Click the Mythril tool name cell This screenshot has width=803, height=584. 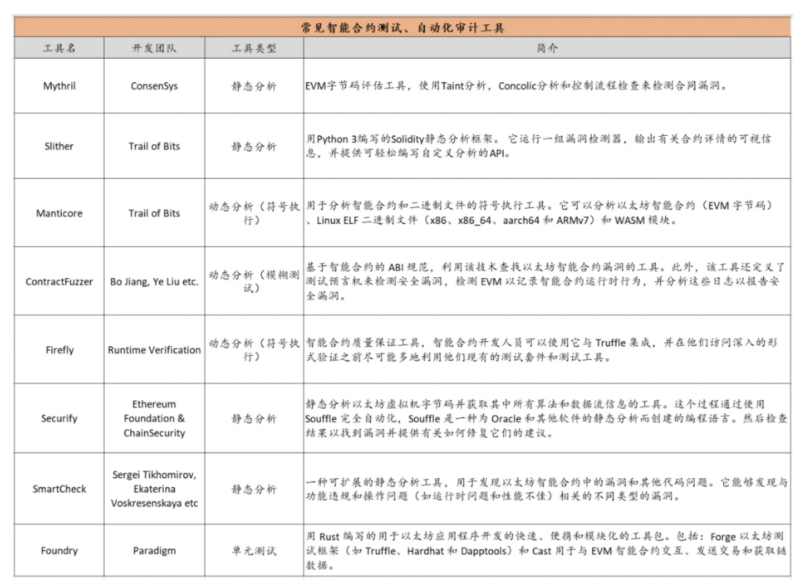[x=59, y=86]
